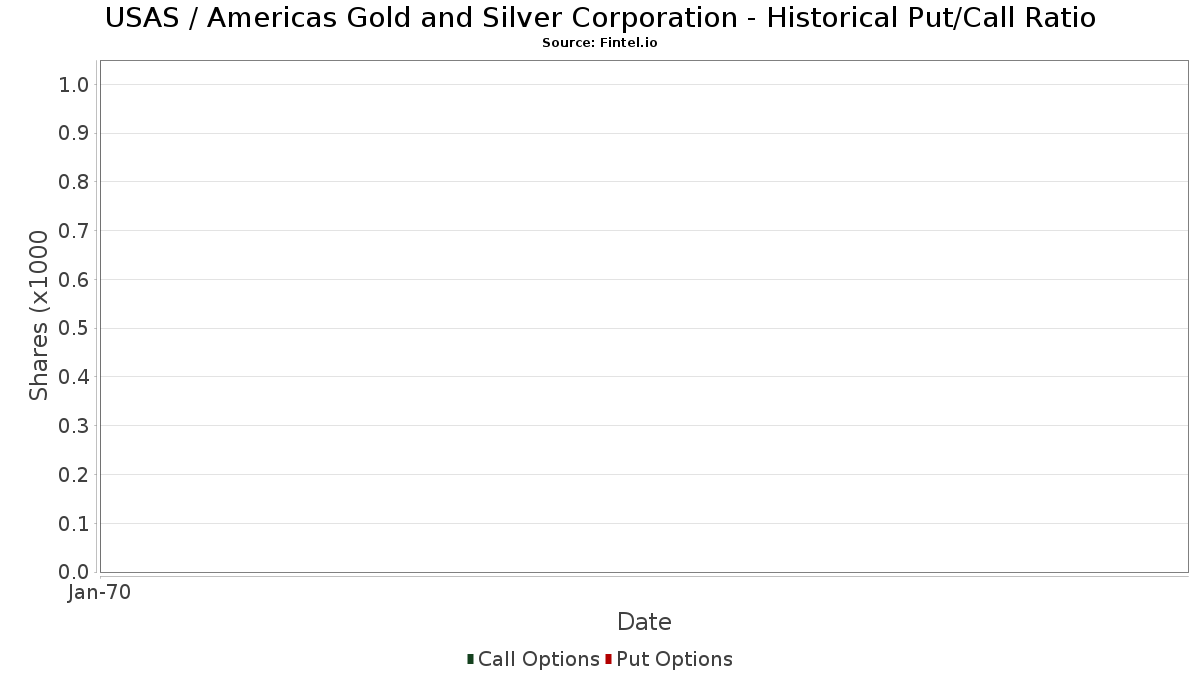Click the green Call Options legend swatch

pos(470,659)
